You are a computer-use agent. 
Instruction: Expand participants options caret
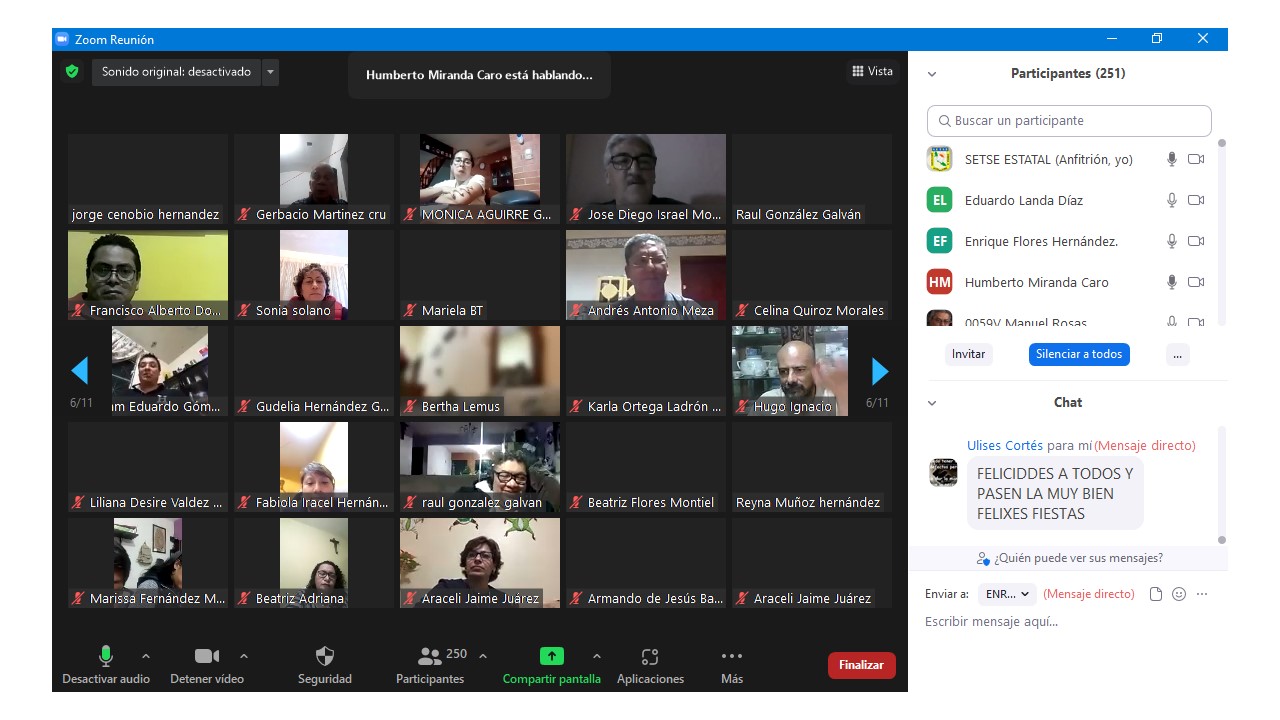483,656
